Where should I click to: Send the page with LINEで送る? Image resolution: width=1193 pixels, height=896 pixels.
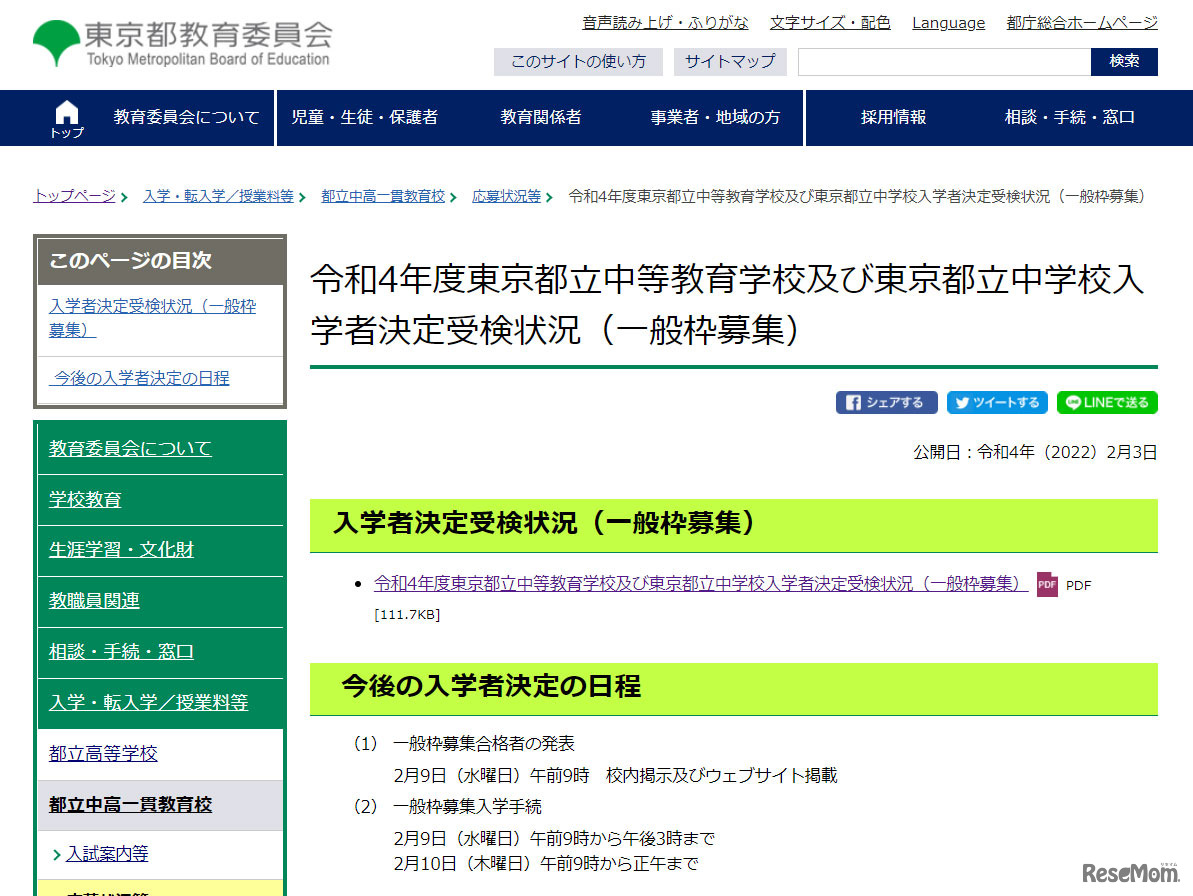click(x=1107, y=403)
